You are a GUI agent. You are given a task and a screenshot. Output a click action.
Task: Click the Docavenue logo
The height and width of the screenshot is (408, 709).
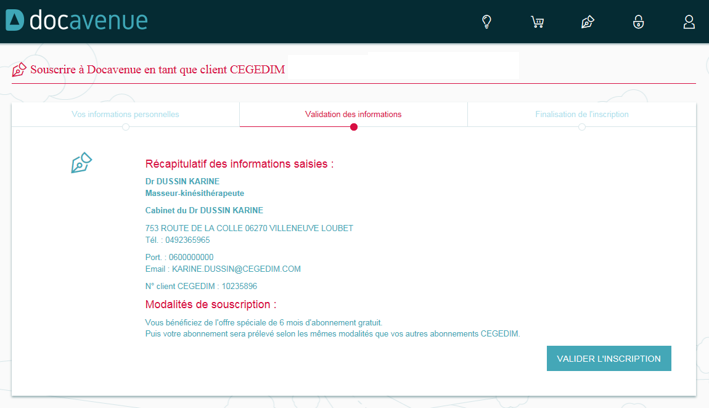(x=76, y=20)
